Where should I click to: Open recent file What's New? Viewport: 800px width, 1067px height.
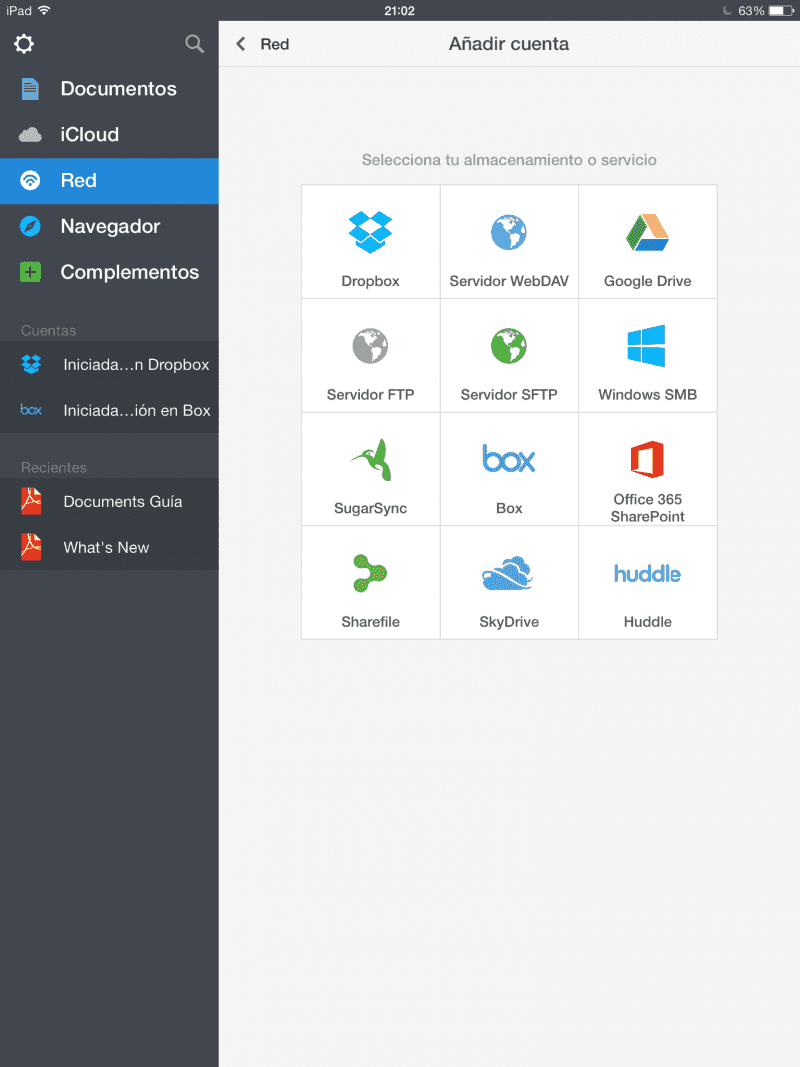(x=109, y=547)
